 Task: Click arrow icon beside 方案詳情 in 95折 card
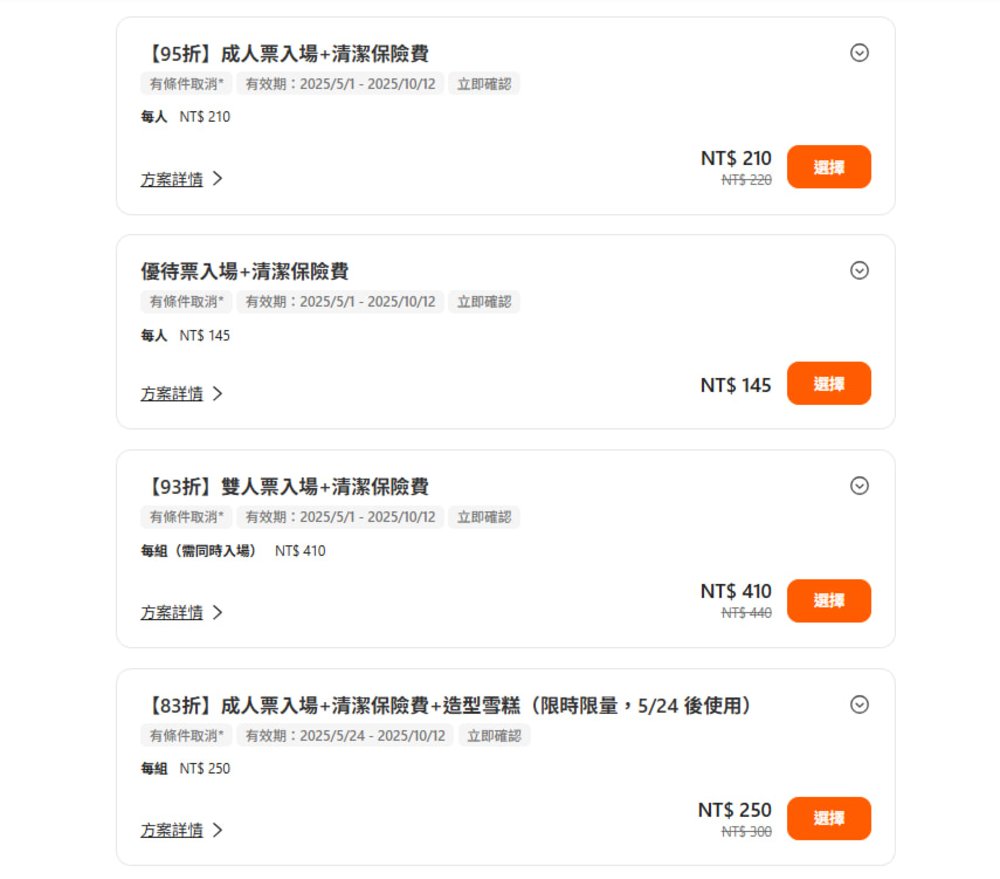(218, 179)
